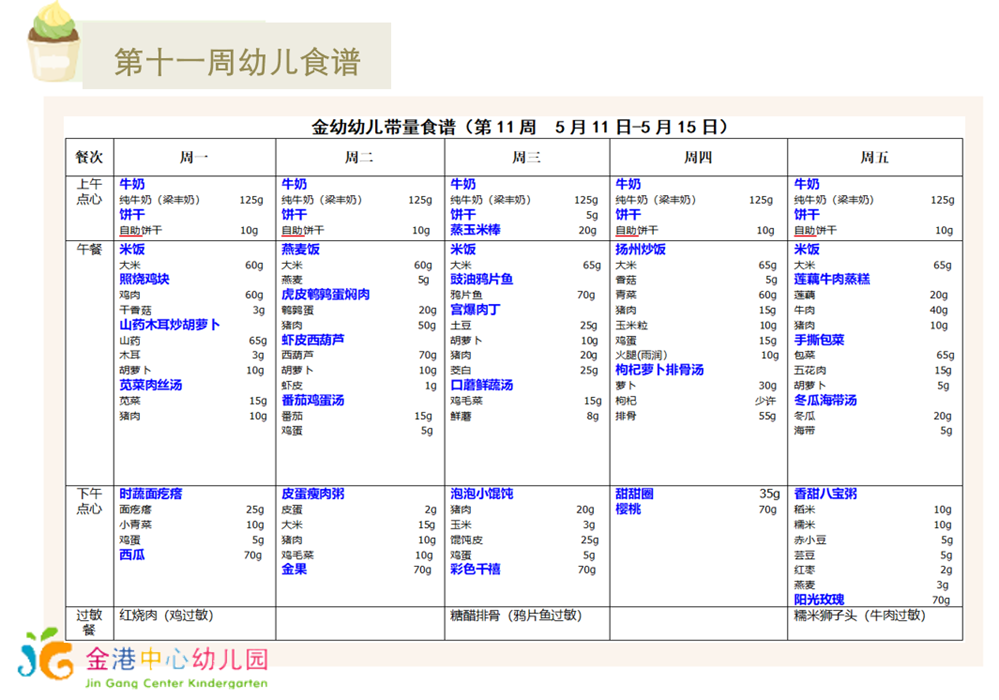
Task: Click the snack name 香甜八宝粥
Action: [826, 494]
